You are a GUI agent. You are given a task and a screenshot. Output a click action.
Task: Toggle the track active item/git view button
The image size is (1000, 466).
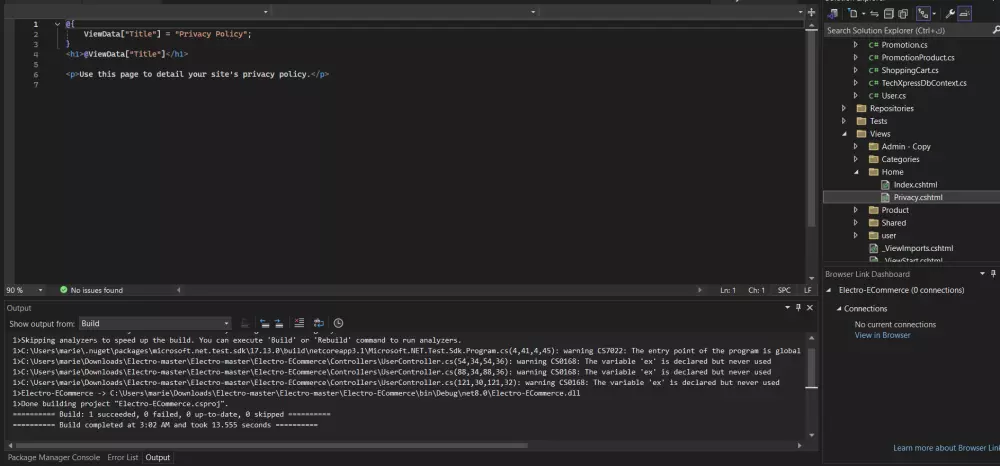(x=923, y=13)
